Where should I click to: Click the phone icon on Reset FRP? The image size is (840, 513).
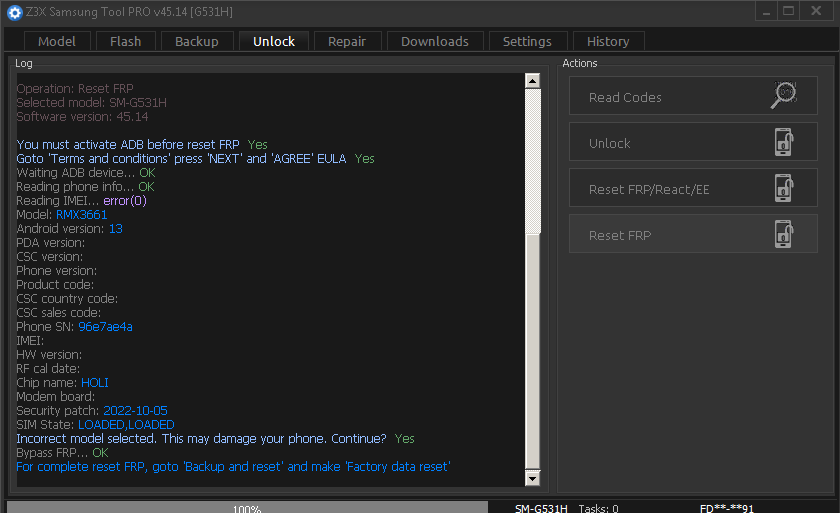pos(784,234)
